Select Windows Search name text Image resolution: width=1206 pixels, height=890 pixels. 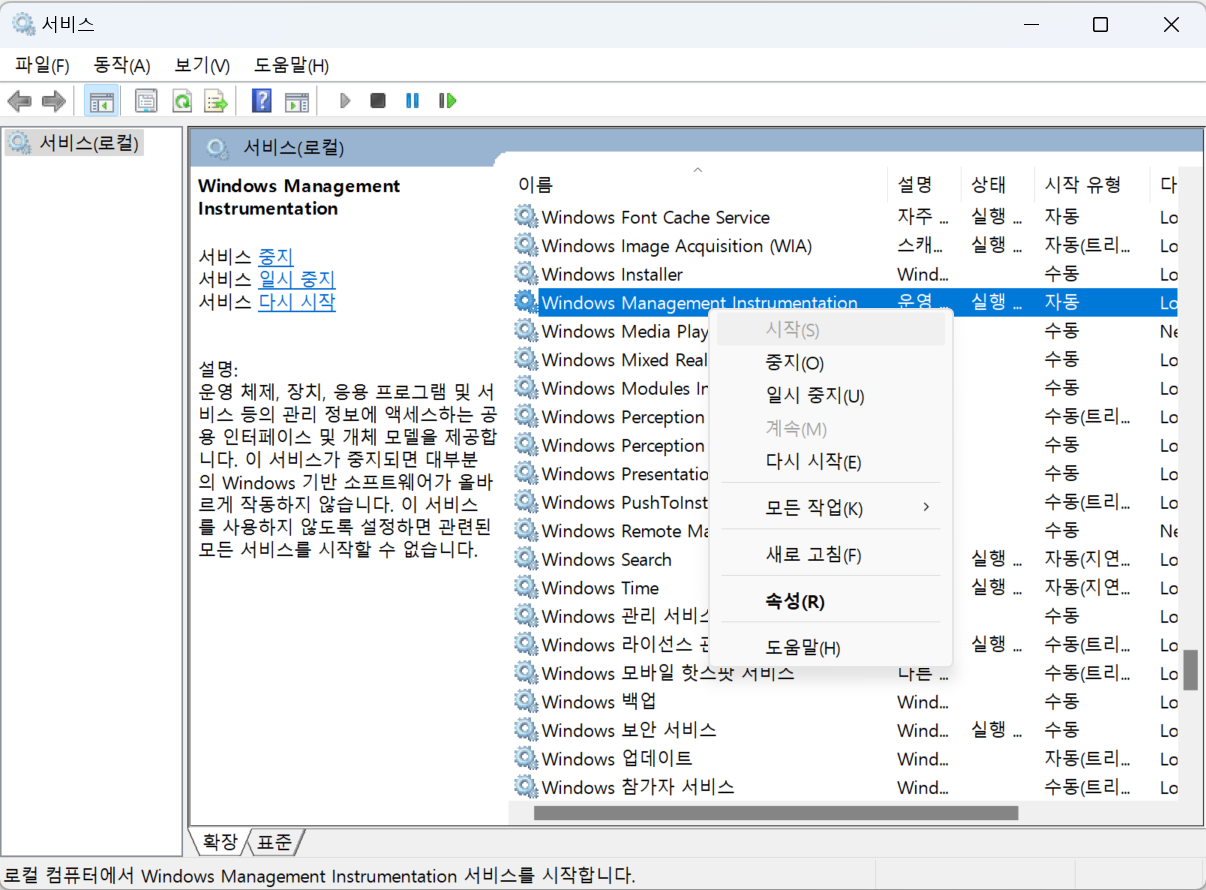pos(607,559)
